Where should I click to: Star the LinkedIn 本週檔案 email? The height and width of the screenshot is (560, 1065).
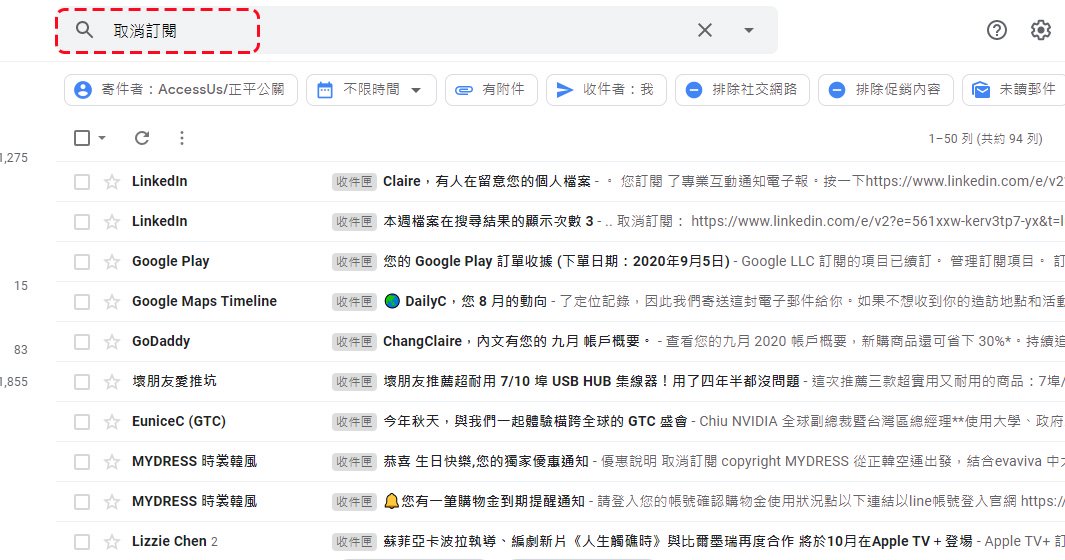click(111, 222)
